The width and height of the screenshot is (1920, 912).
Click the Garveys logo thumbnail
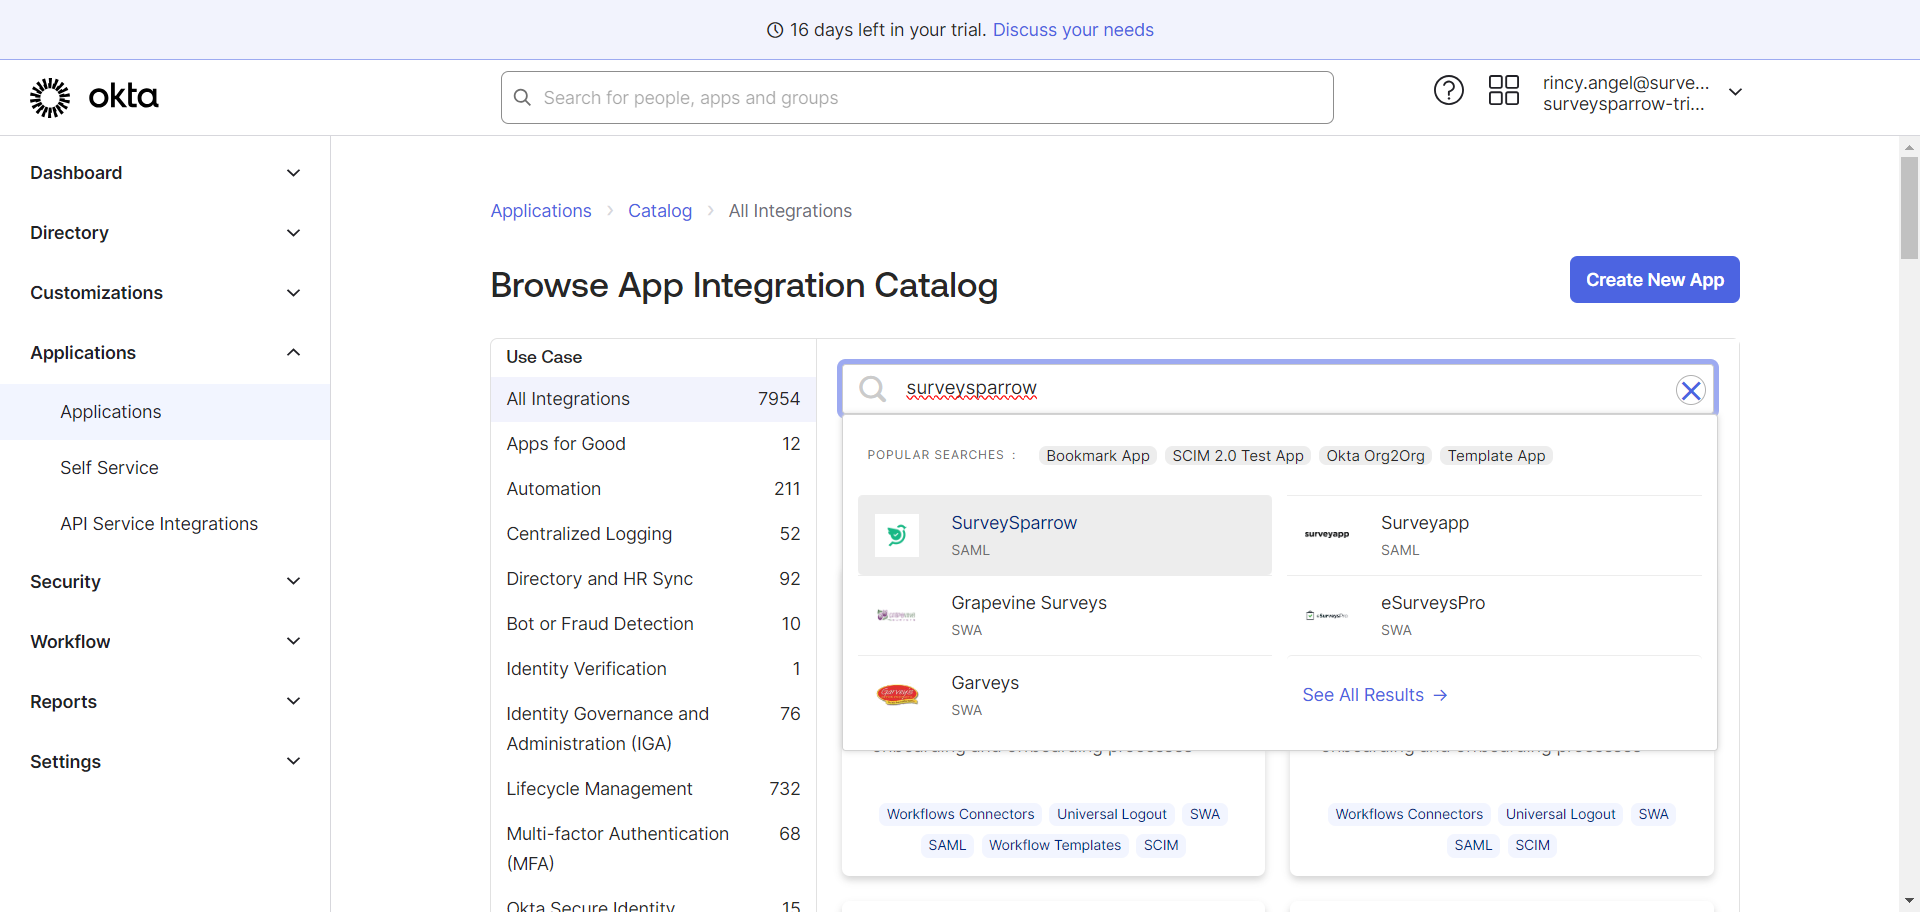[897, 695]
